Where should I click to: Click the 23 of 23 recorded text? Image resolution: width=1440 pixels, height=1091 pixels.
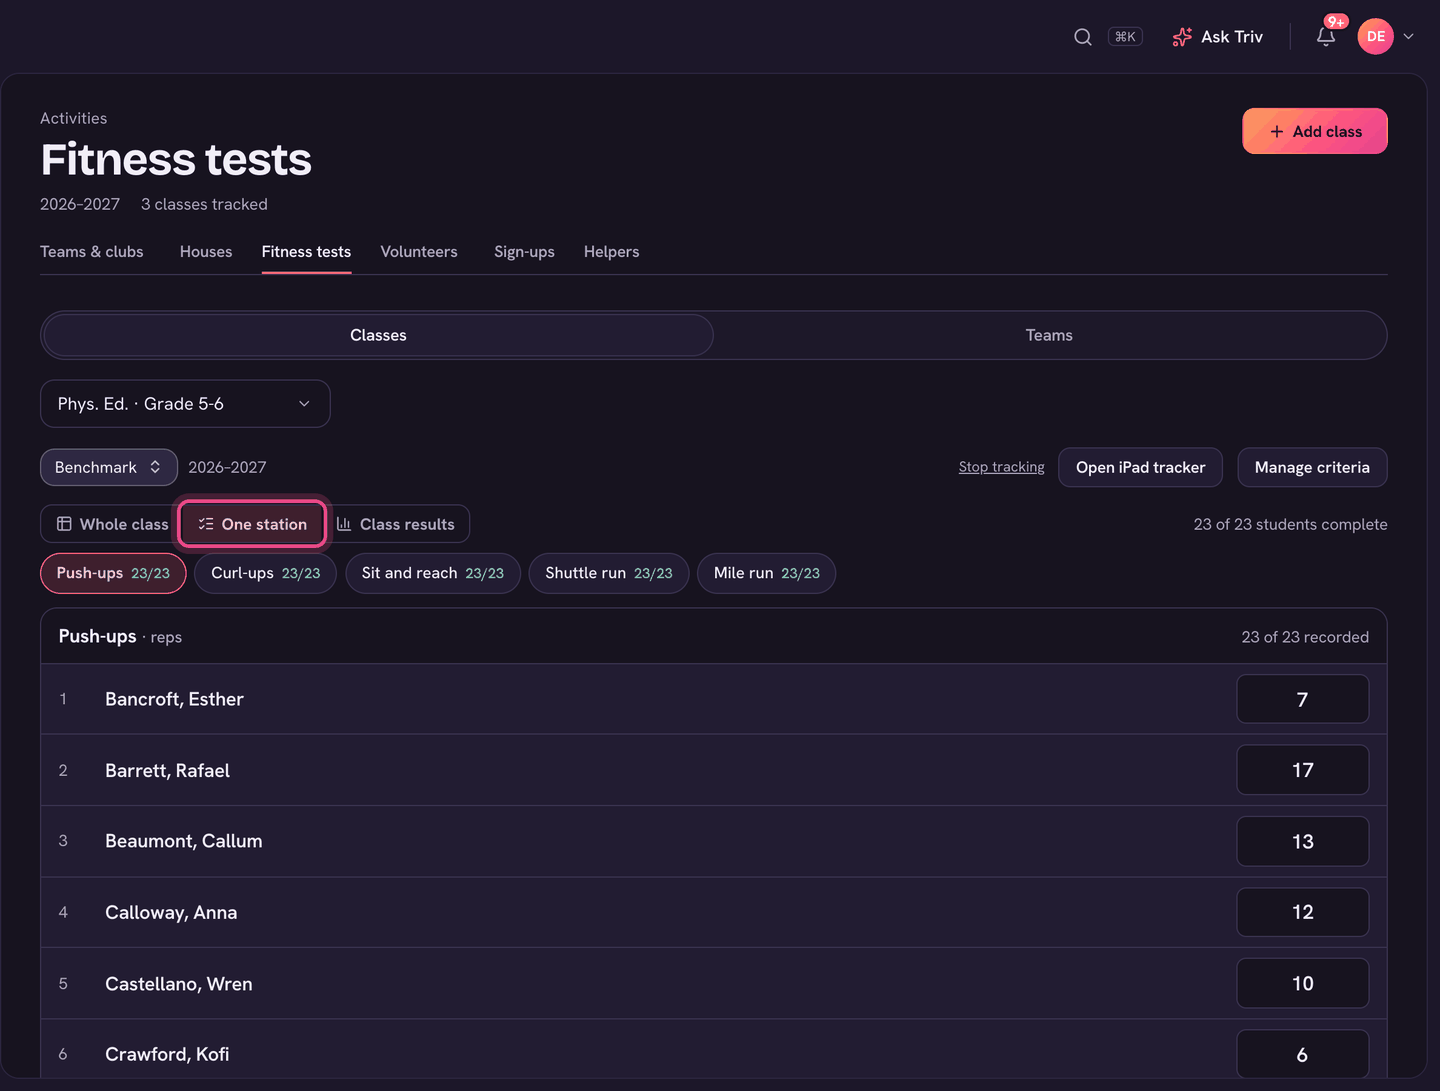[1305, 637]
